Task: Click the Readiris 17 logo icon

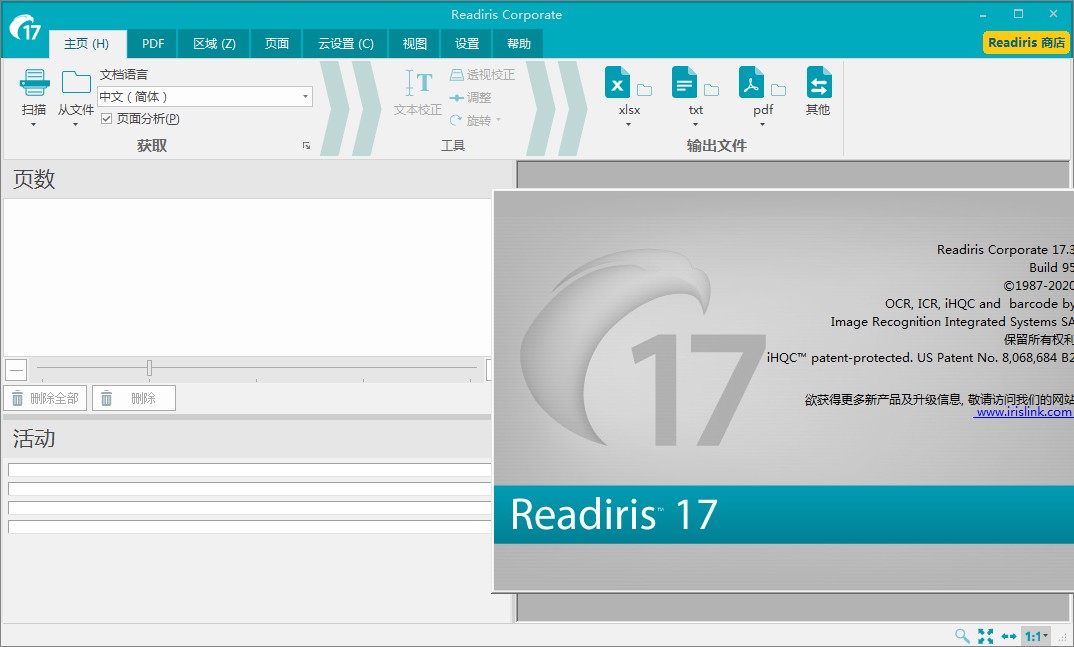Action: 25,27
